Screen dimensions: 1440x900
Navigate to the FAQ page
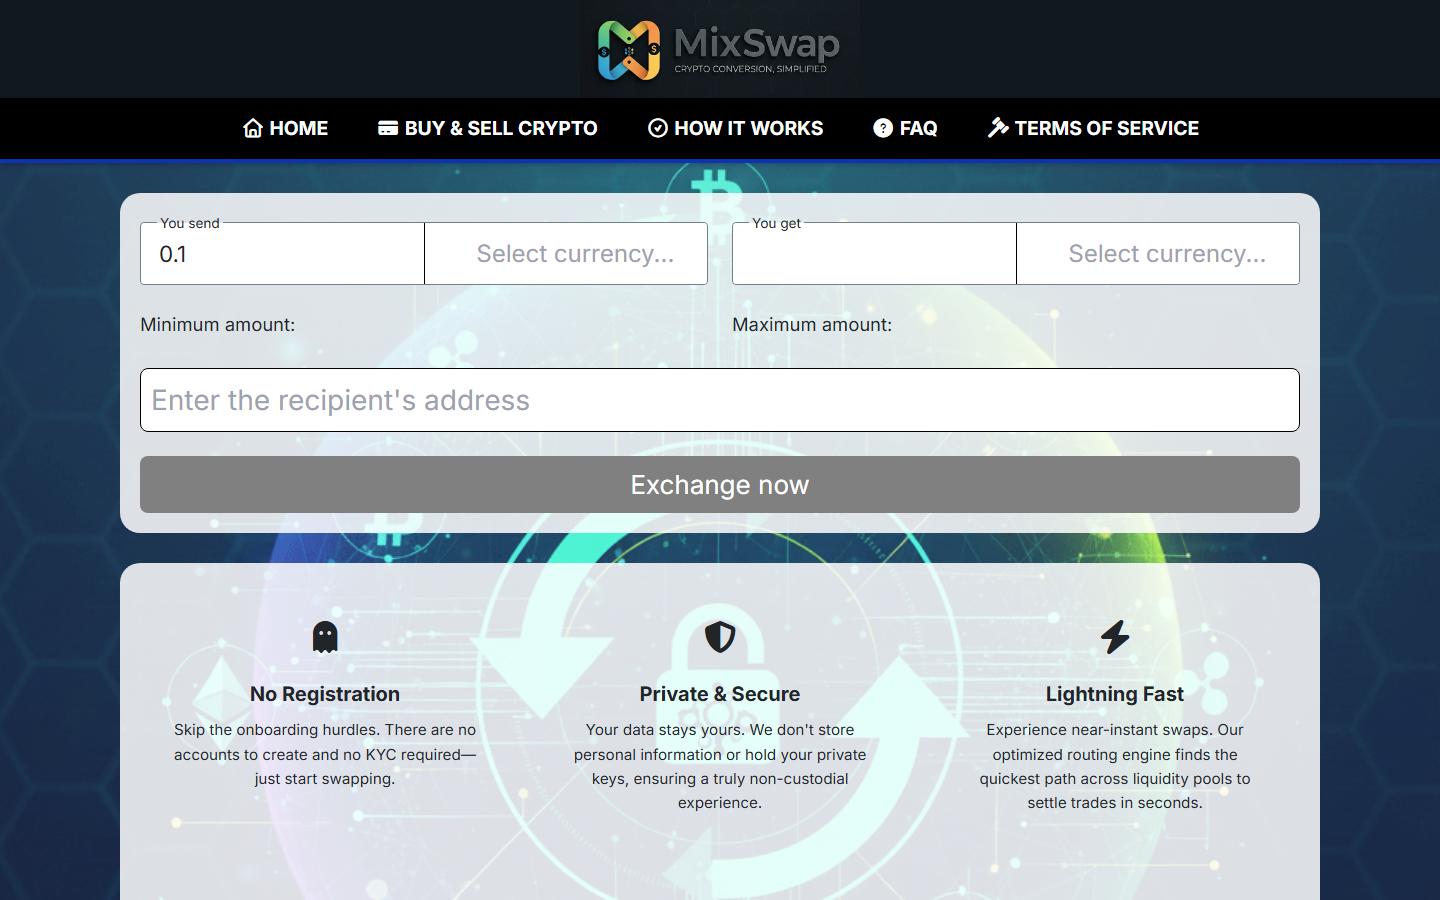click(905, 128)
